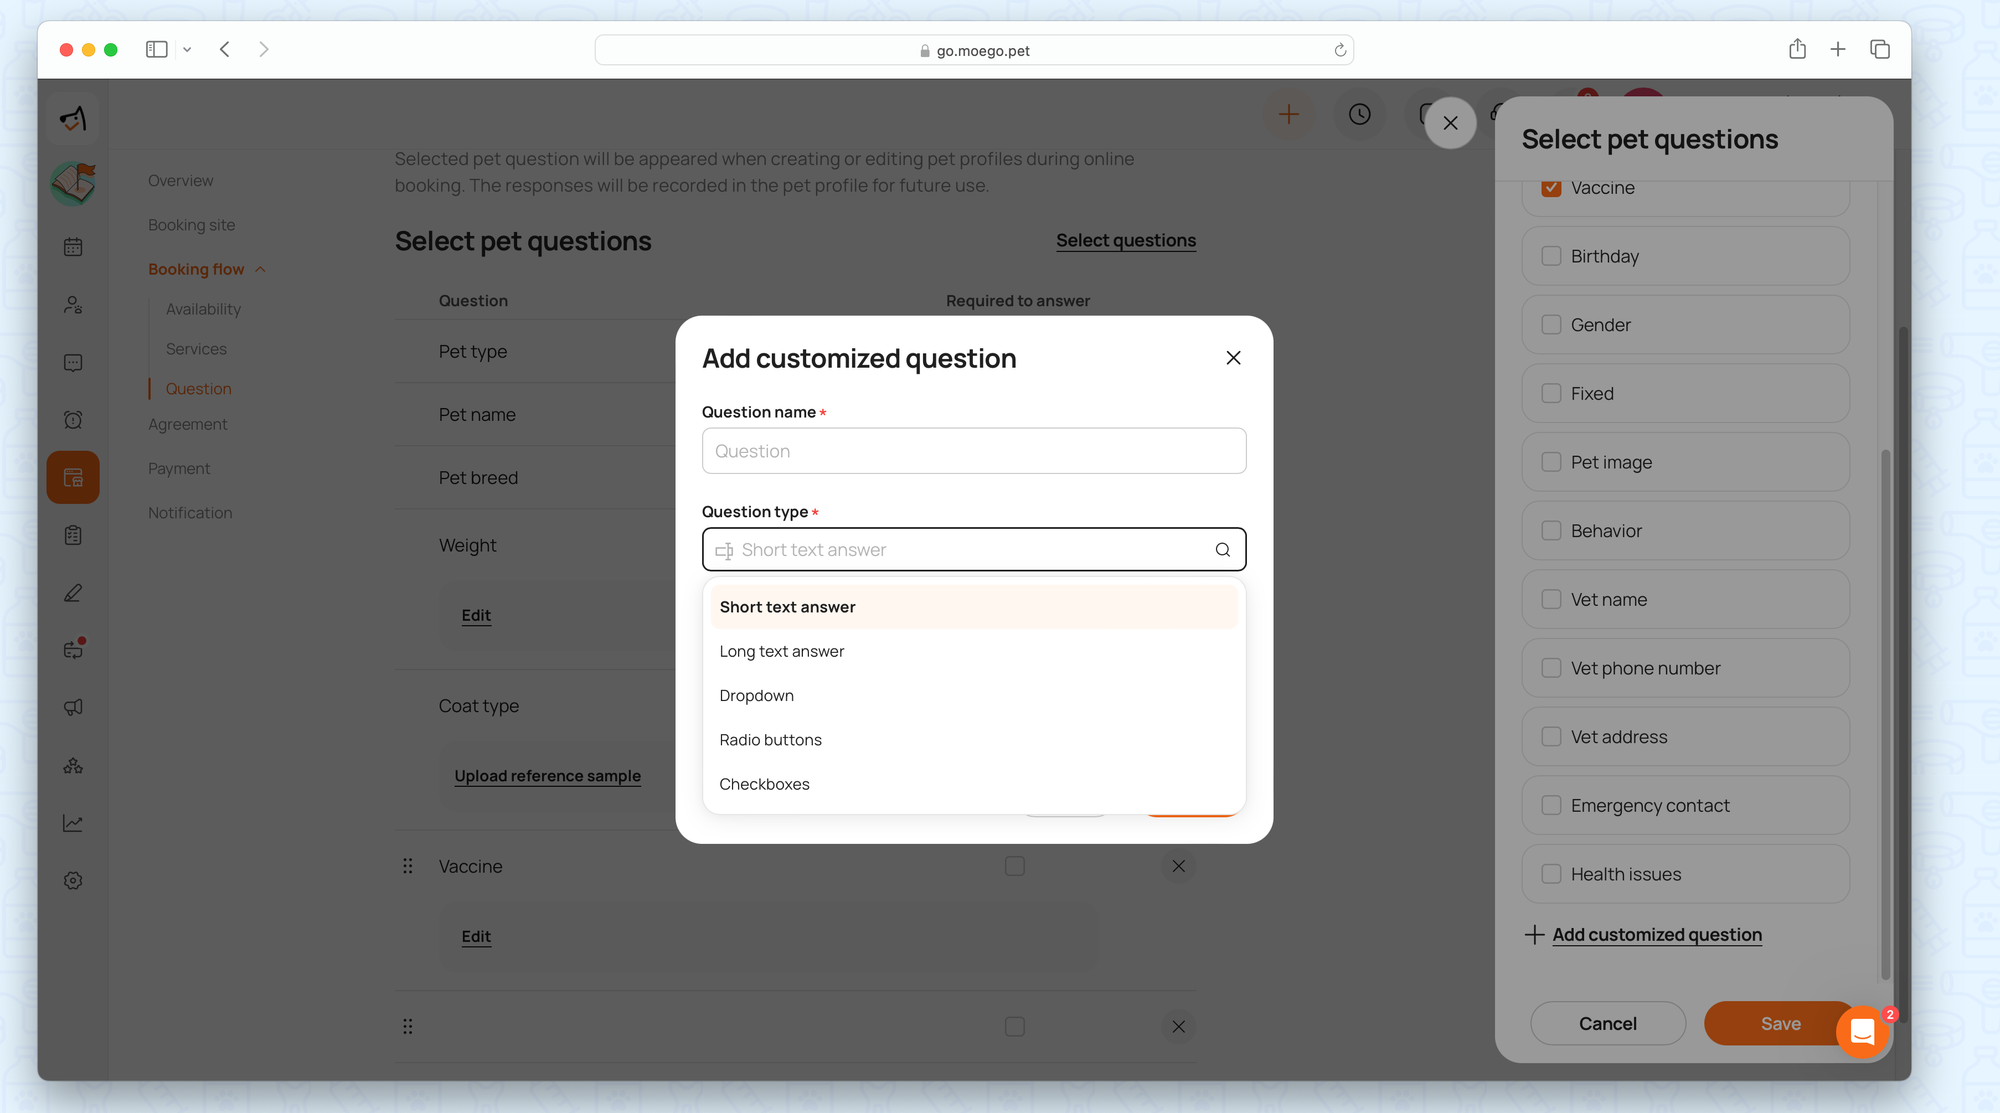Enable the Health issues checkbox
This screenshot has width=2000, height=1113.
[x=1551, y=874]
